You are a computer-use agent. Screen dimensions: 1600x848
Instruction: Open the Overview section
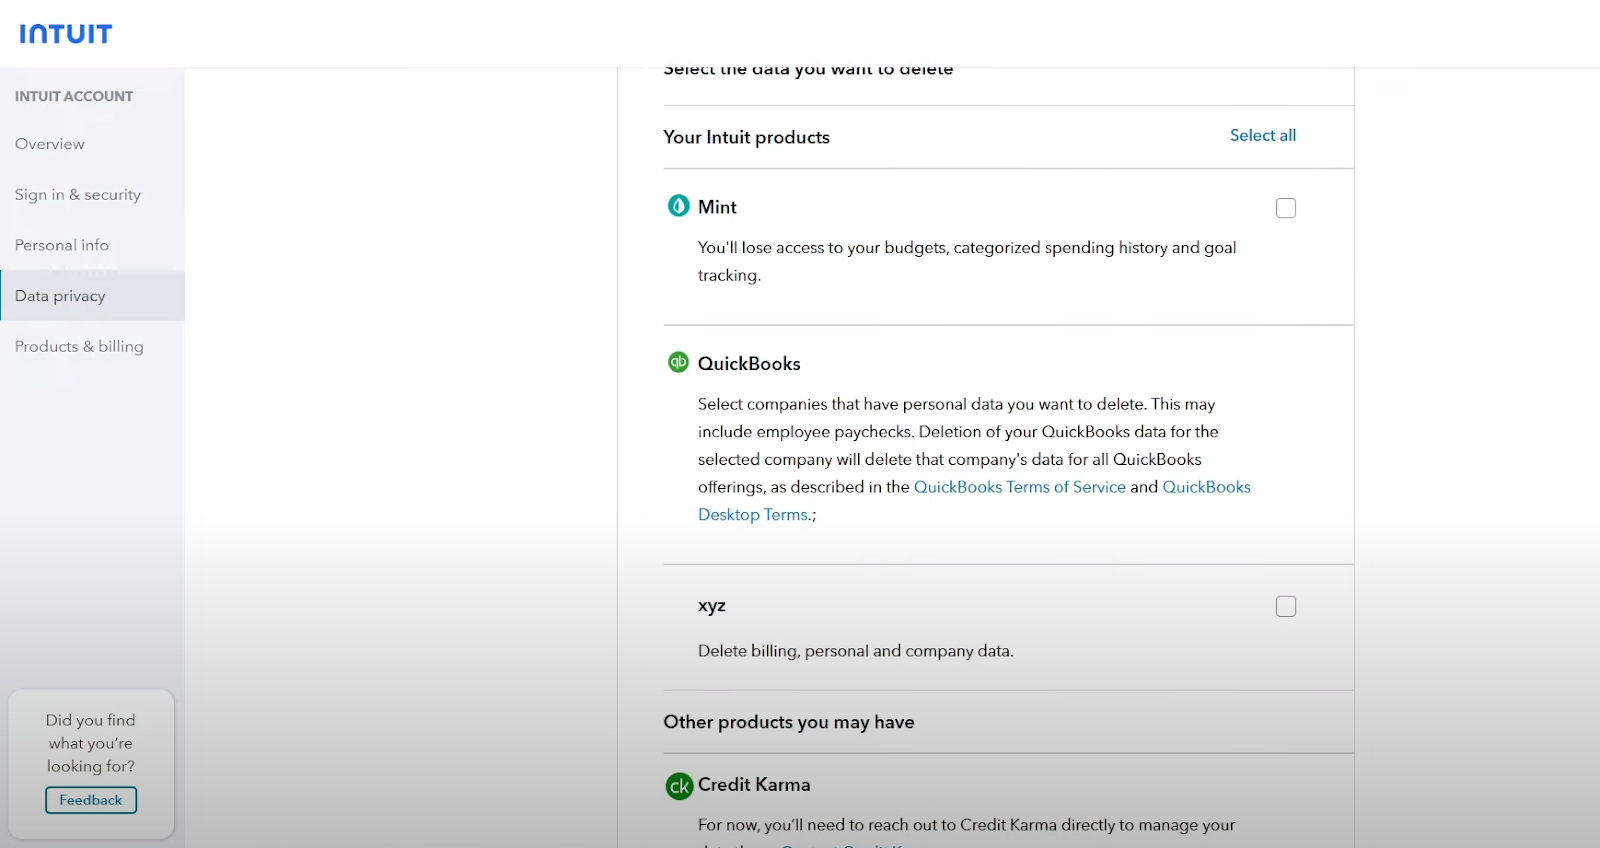pos(50,144)
